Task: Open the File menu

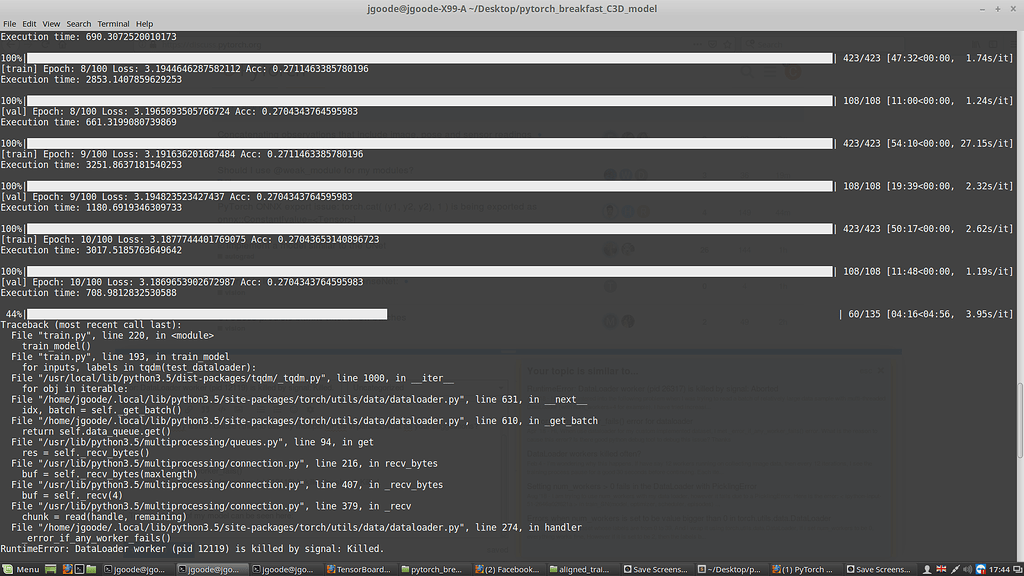Action: [x=9, y=23]
